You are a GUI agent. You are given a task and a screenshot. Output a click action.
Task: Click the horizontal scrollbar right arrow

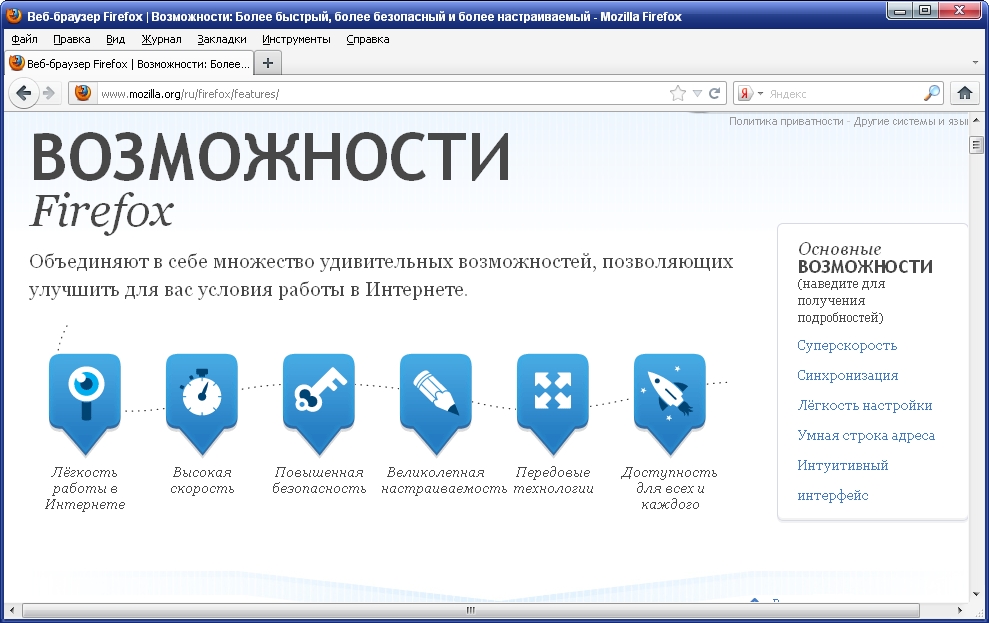coord(959,610)
